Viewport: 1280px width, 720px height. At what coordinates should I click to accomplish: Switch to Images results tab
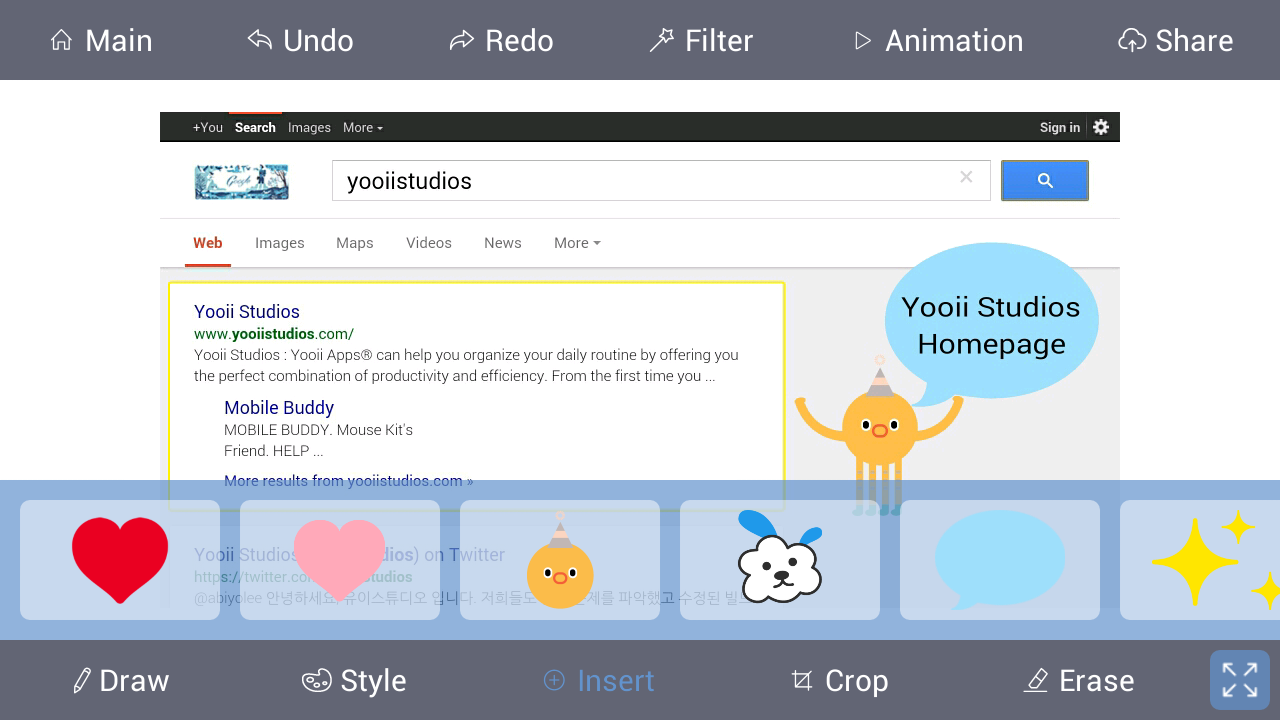pyautogui.click(x=280, y=243)
